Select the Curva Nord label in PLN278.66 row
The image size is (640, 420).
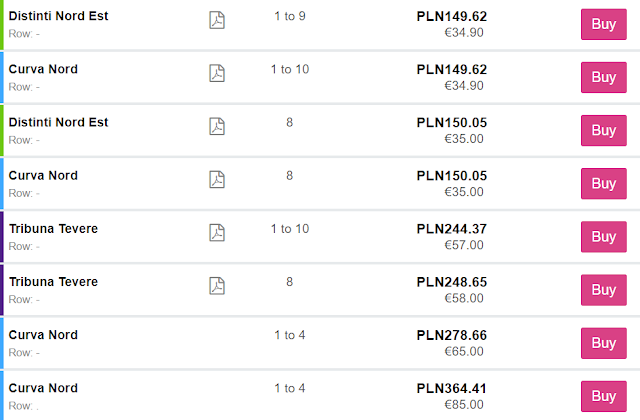point(43,335)
